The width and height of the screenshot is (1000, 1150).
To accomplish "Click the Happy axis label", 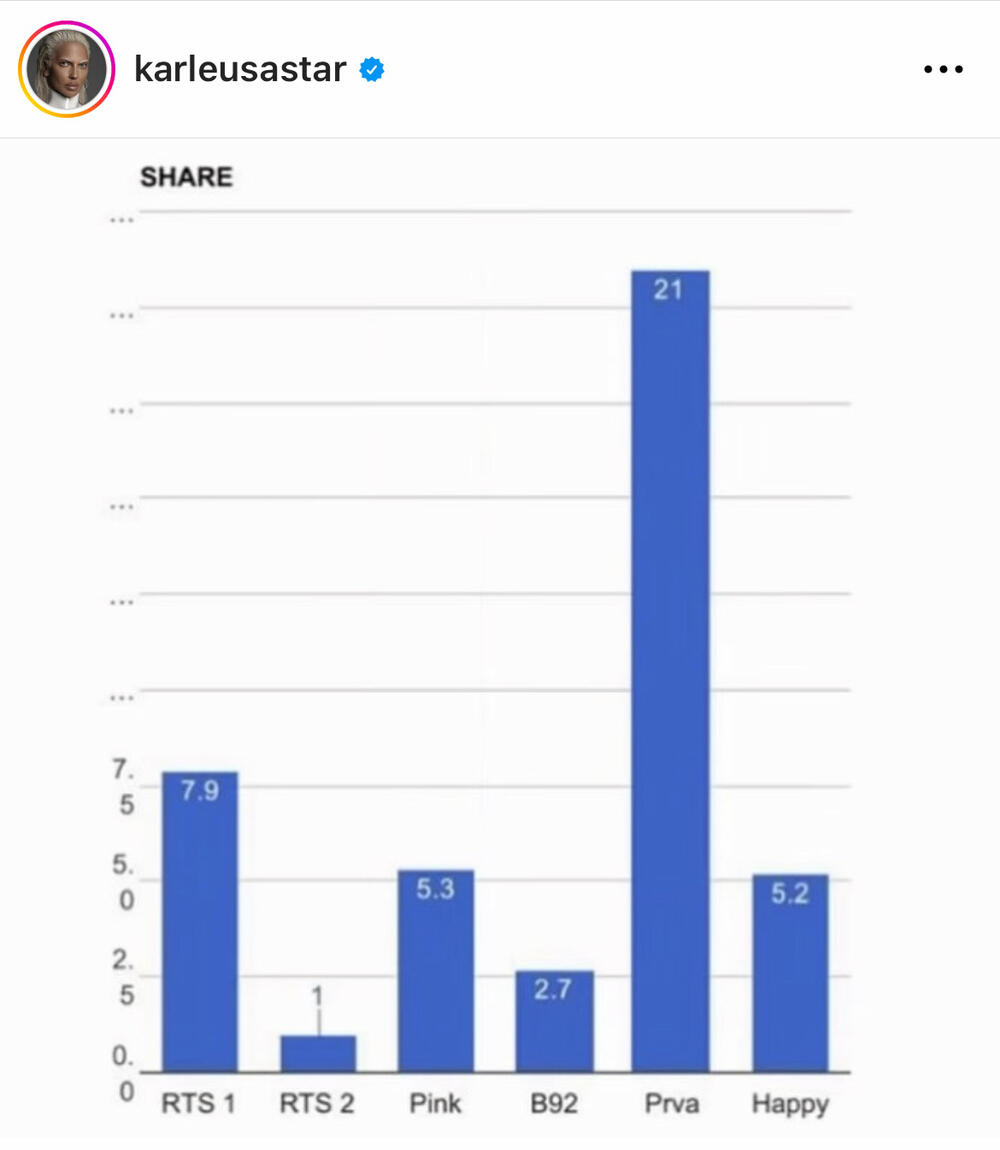I will click(x=790, y=1104).
